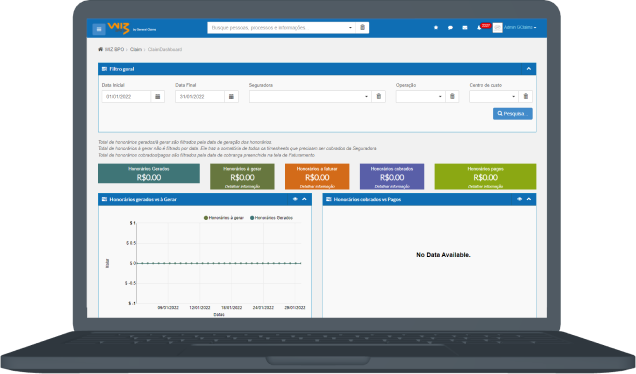Image resolution: width=636 pixels, height=374 pixels.
Task: Open the Operação dropdown
Action: 421,97
